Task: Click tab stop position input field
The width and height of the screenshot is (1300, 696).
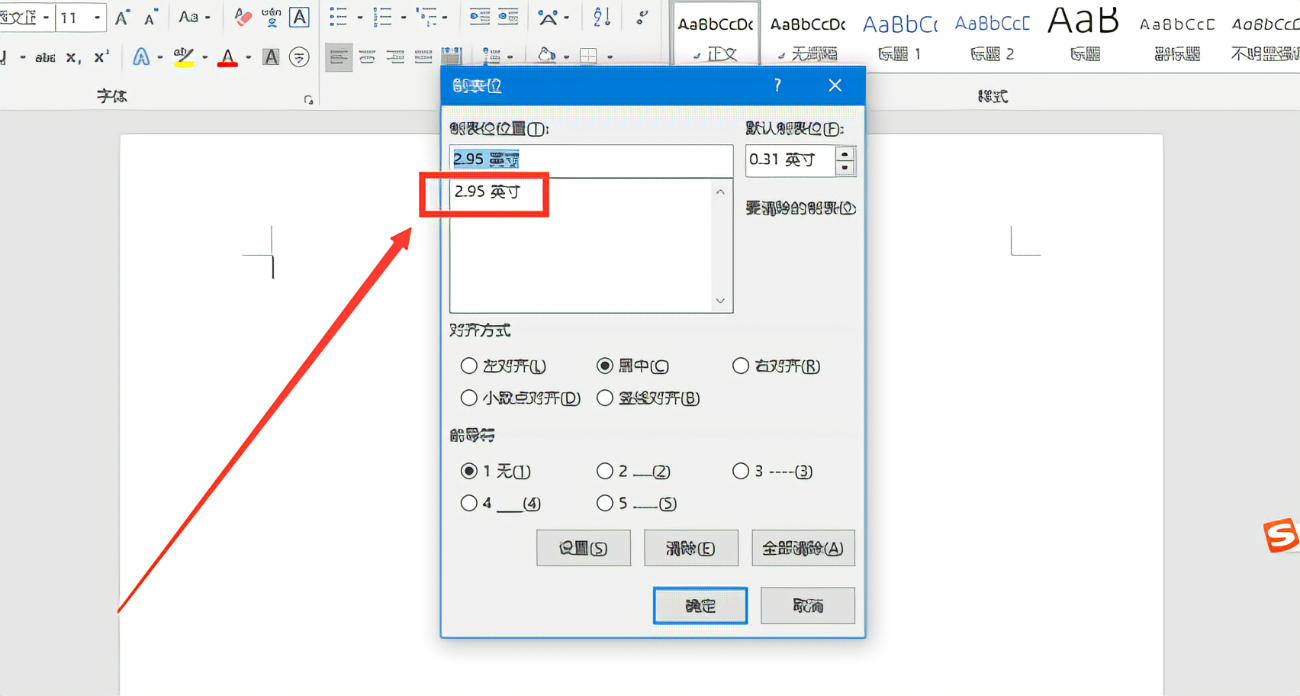Action: coord(591,159)
